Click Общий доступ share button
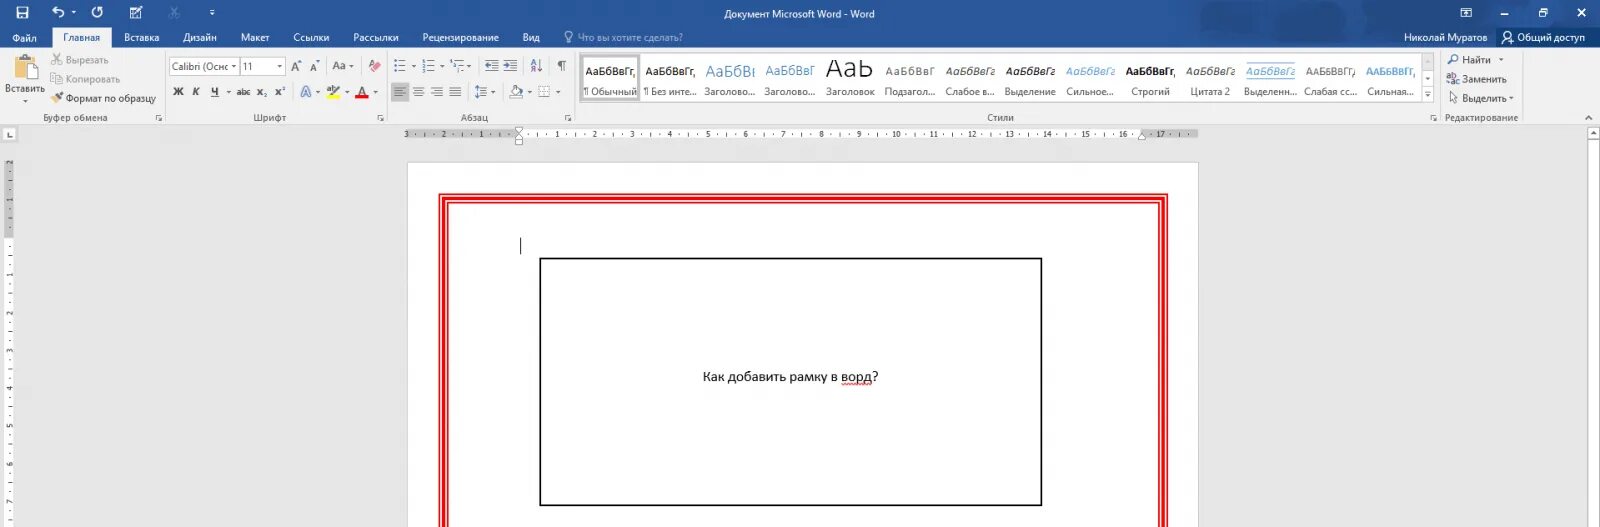 point(1543,38)
